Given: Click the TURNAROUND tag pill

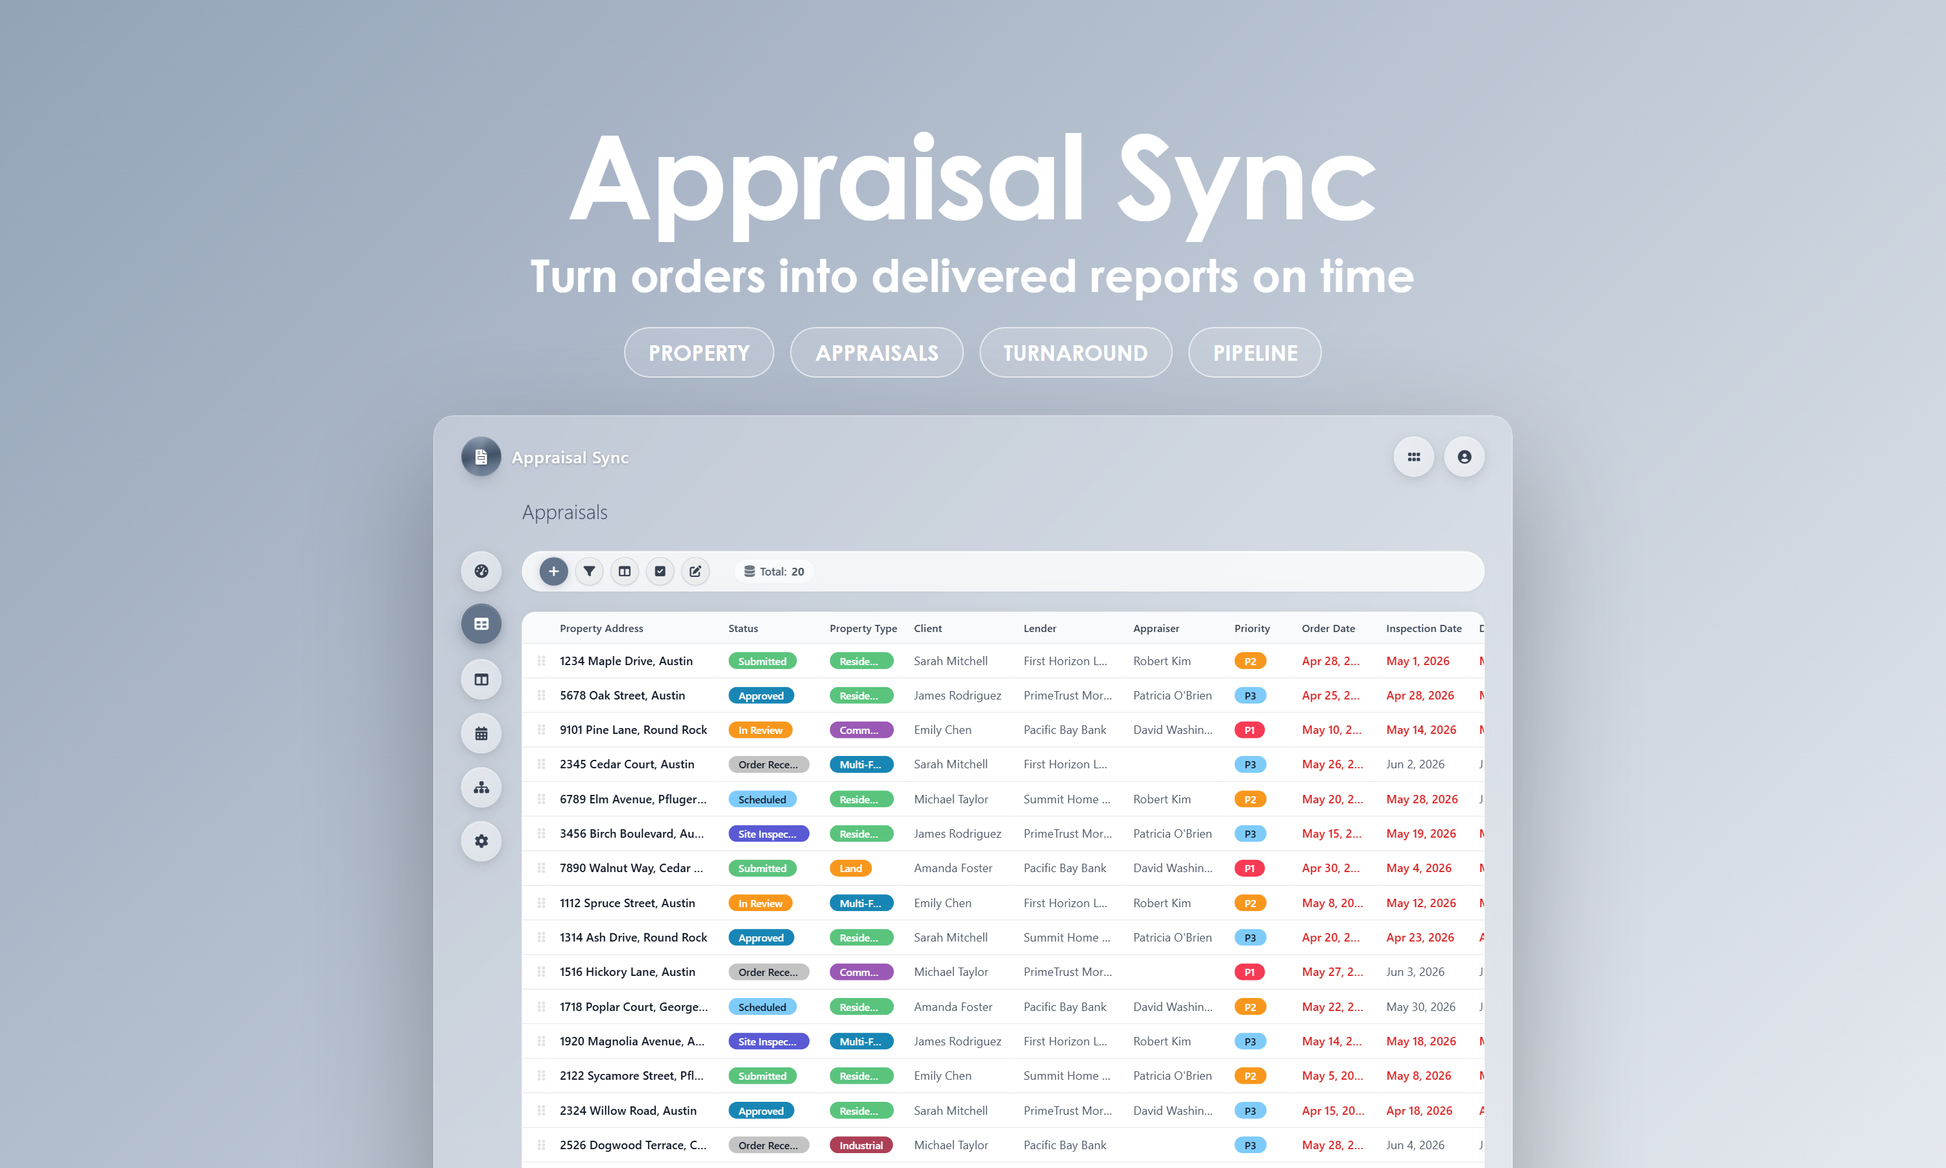Looking at the screenshot, I should [x=1075, y=352].
